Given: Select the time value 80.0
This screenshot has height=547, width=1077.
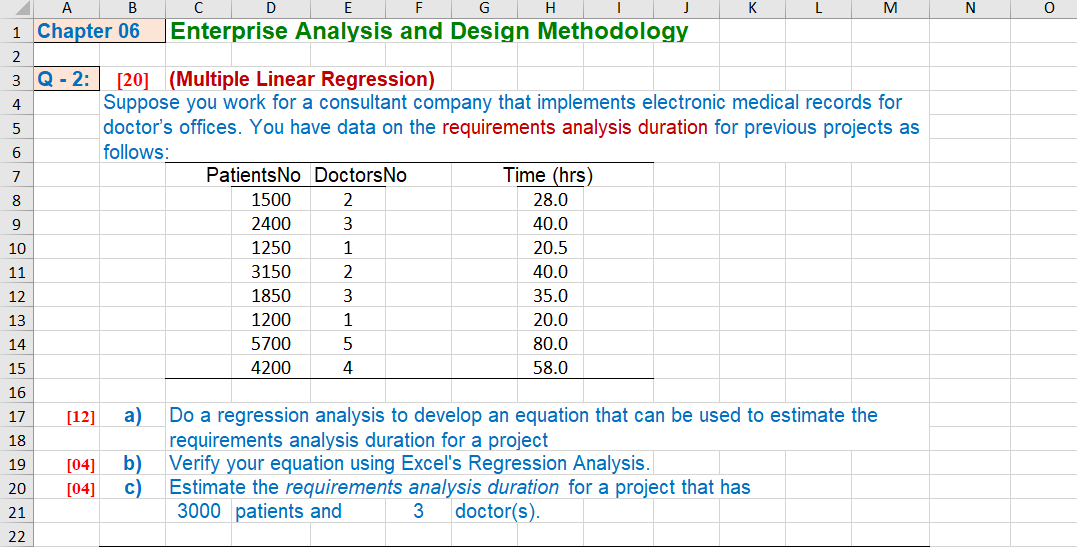Looking at the screenshot, I should [550, 344].
